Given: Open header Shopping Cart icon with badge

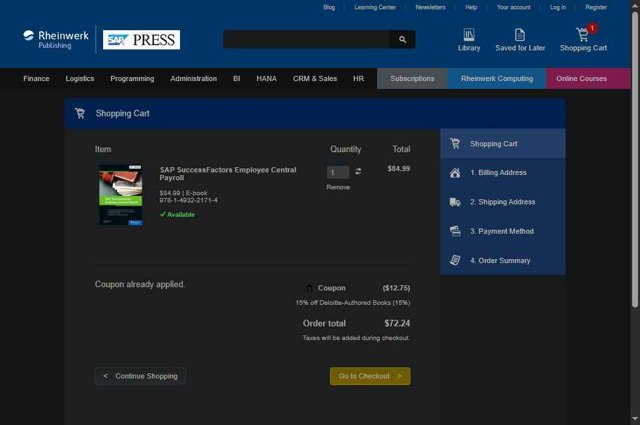Looking at the screenshot, I should coord(583,34).
